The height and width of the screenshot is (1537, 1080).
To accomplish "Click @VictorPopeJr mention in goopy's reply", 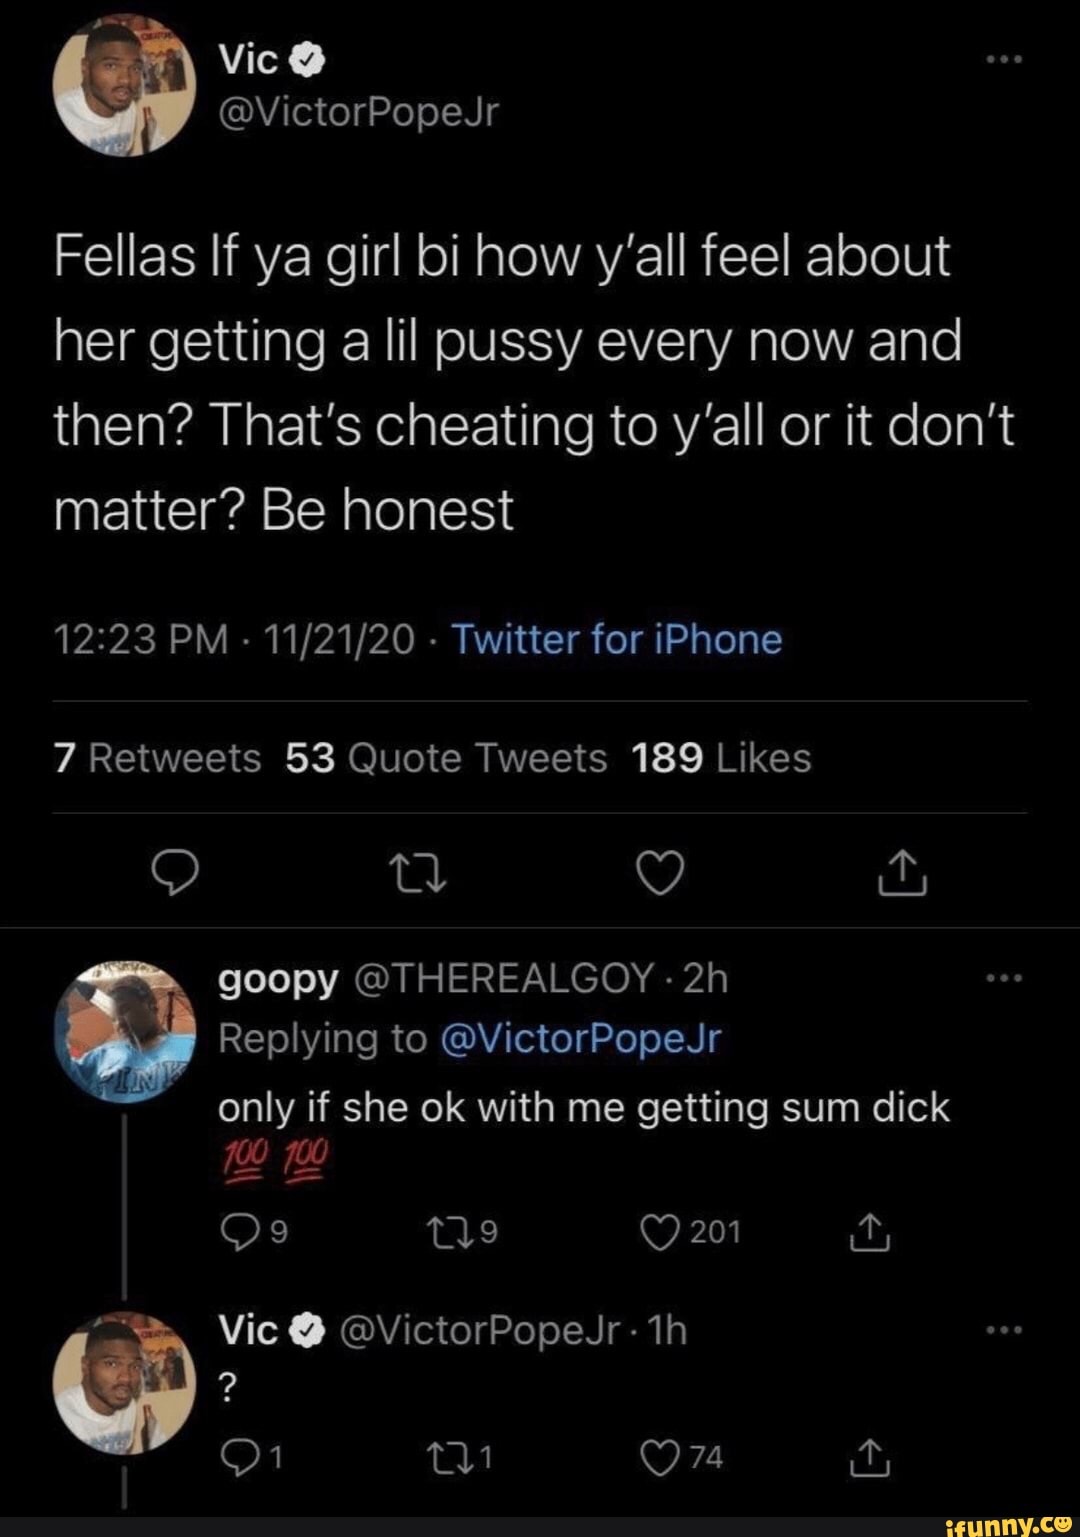I will (x=580, y=1039).
